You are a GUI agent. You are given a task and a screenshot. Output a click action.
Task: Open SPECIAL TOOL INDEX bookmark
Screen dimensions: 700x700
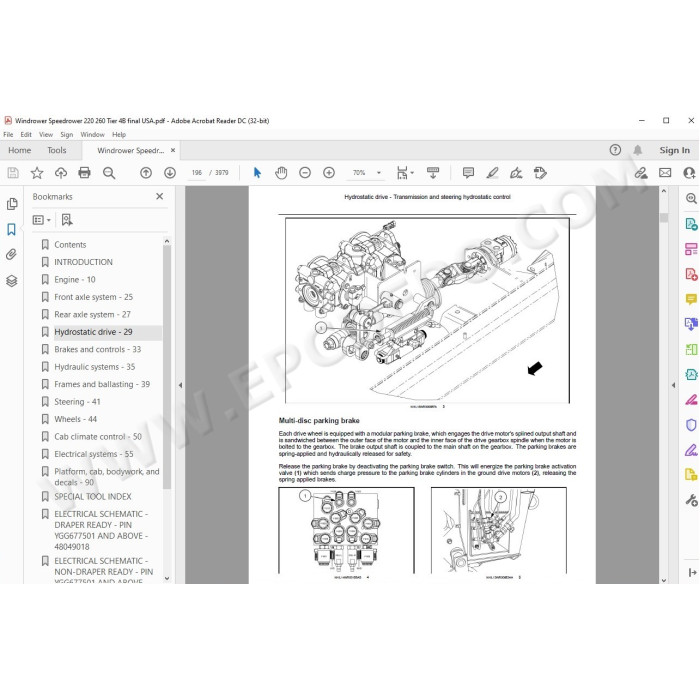tap(93, 496)
